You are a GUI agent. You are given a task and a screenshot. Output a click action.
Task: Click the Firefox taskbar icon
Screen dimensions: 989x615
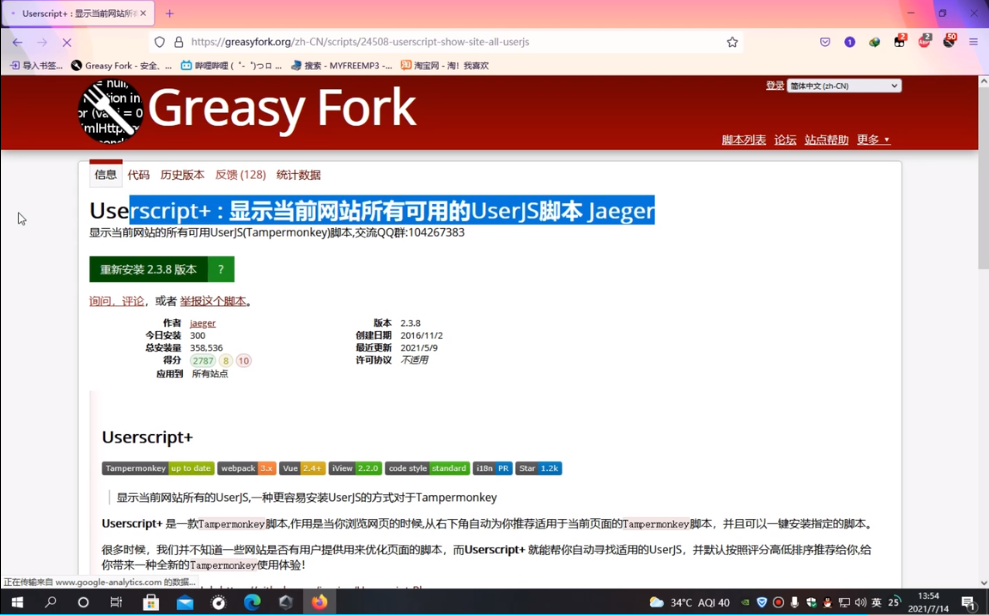click(320, 602)
